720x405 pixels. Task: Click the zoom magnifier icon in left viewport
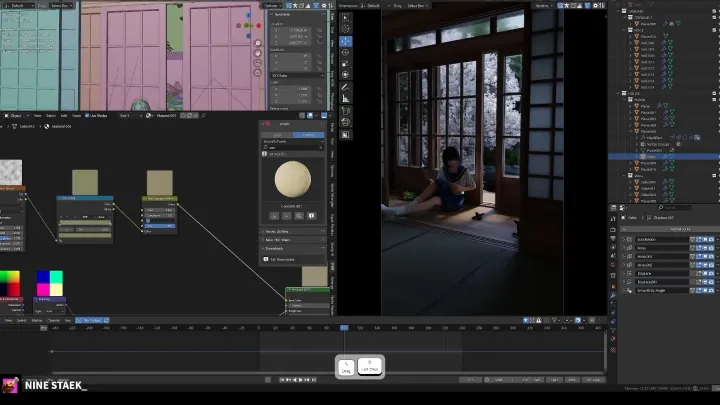[x=258, y=43]
